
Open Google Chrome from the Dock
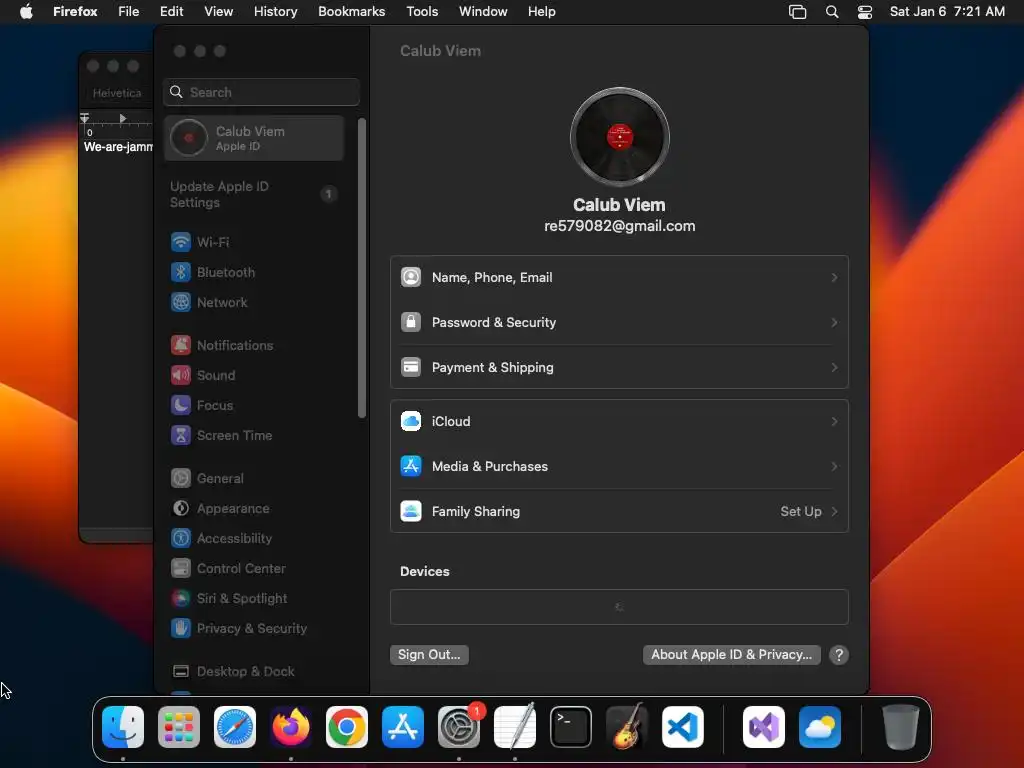click(x=347, y=727)
